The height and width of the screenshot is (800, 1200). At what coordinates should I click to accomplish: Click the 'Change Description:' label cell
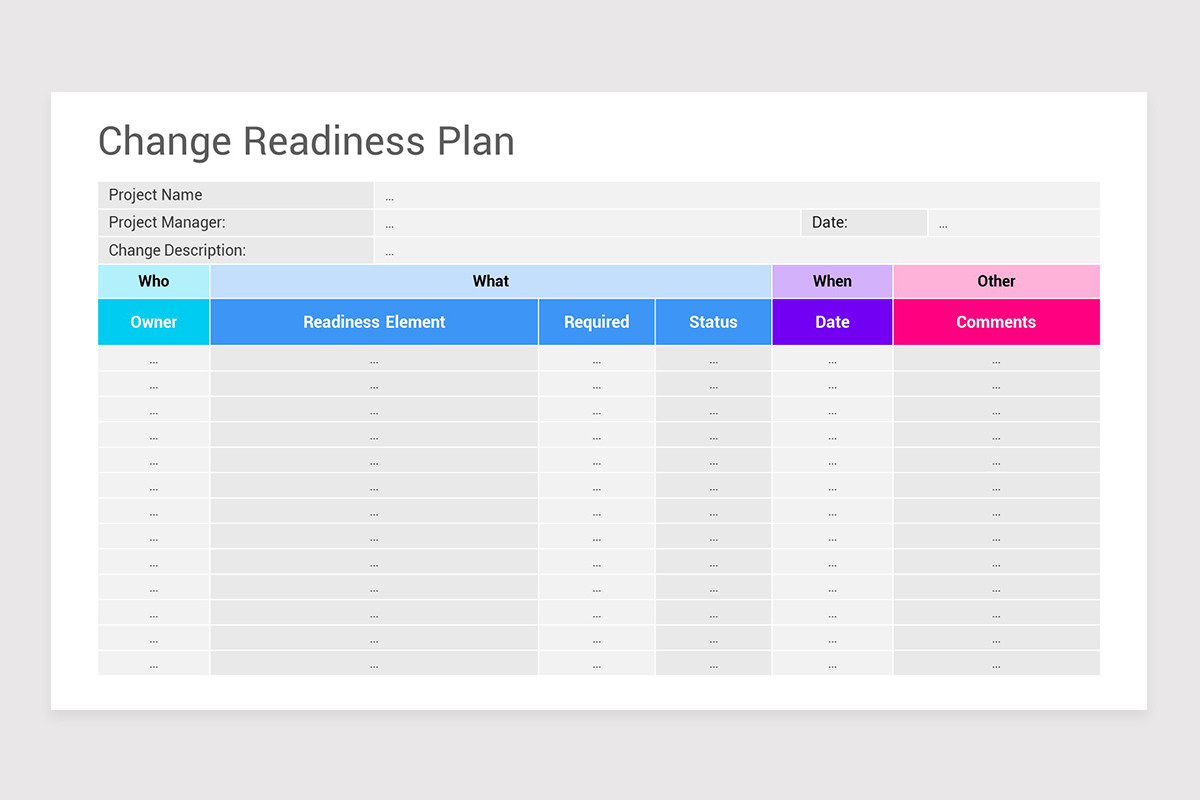click(235, 250)
